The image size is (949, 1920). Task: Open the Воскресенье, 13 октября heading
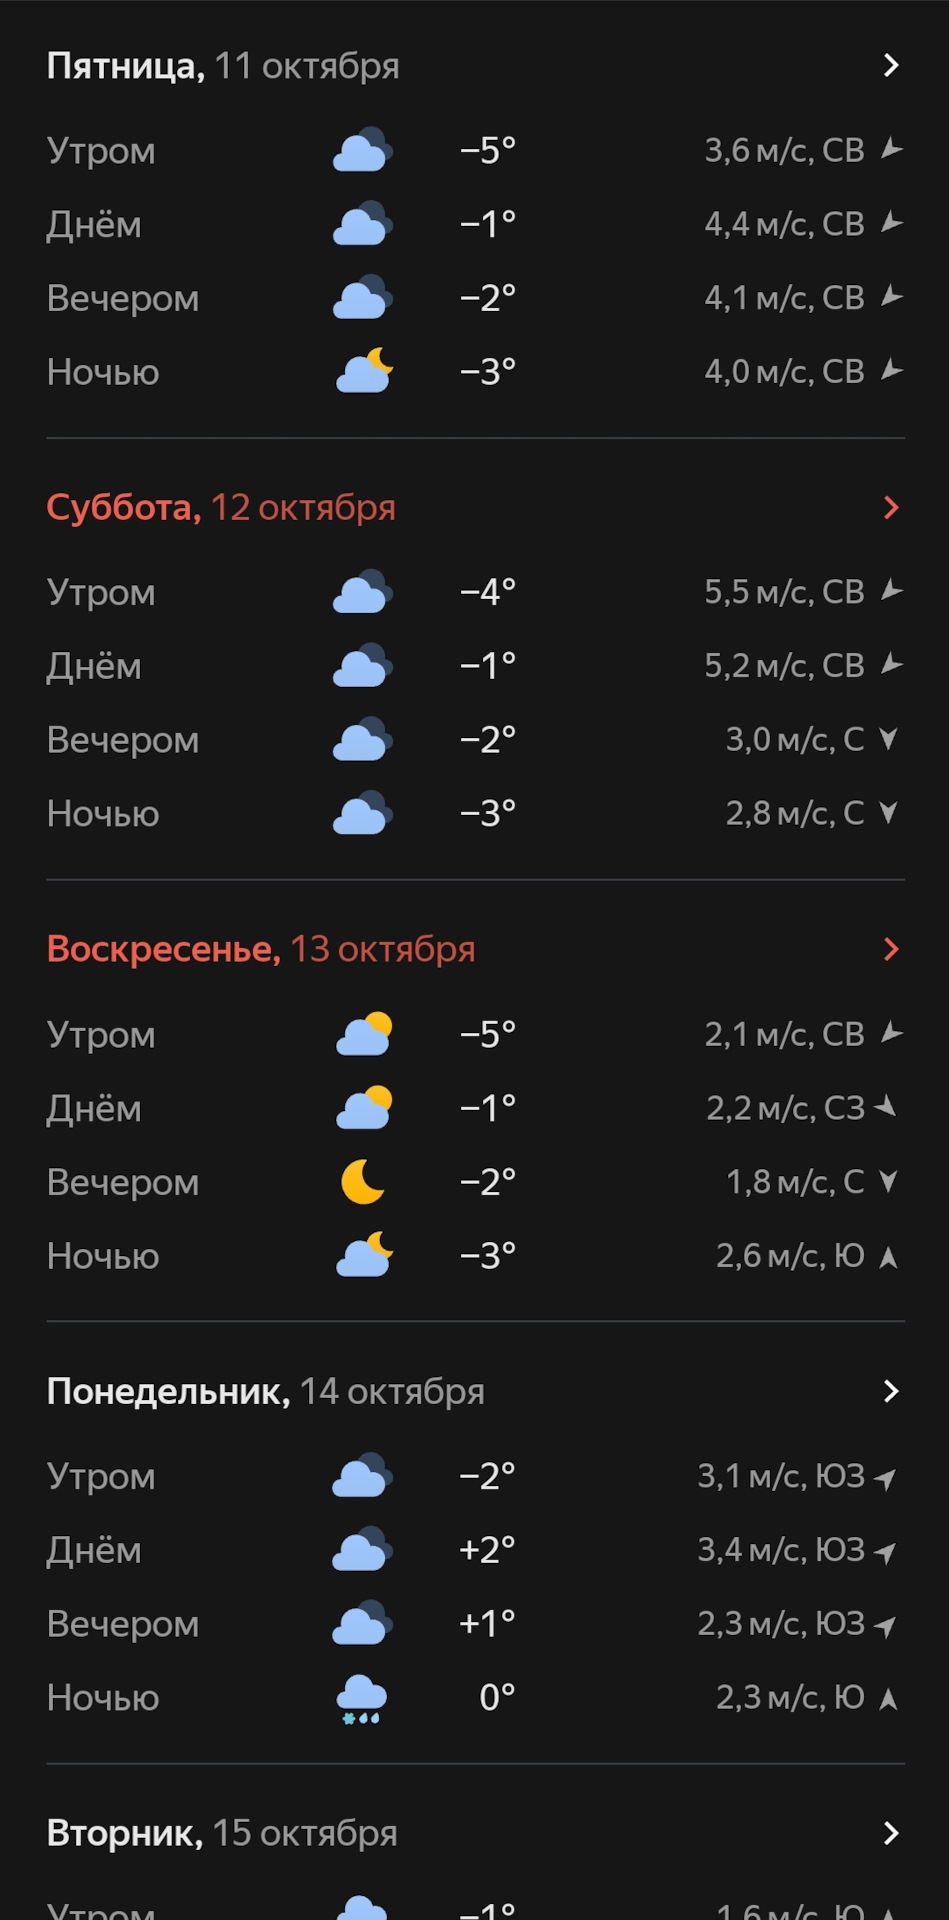tap(261, 950)
